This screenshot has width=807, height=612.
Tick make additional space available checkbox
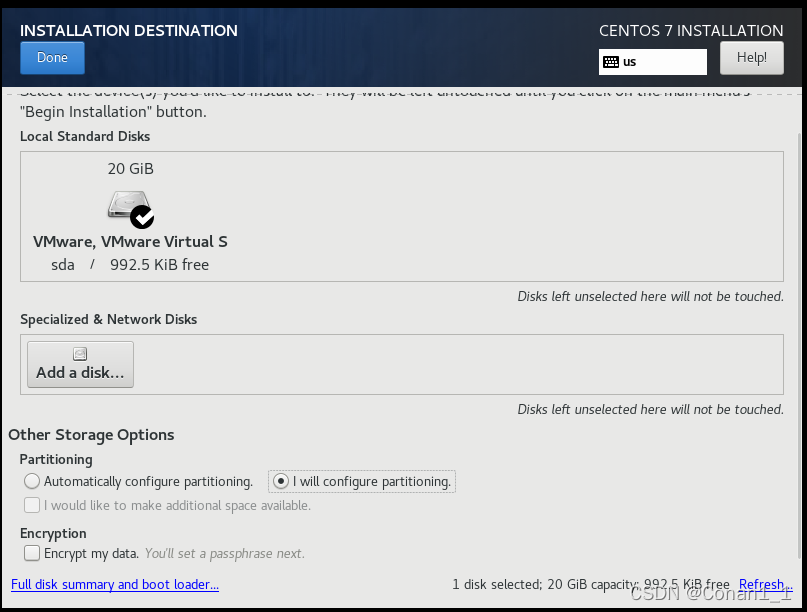click(x=32, y=505)
